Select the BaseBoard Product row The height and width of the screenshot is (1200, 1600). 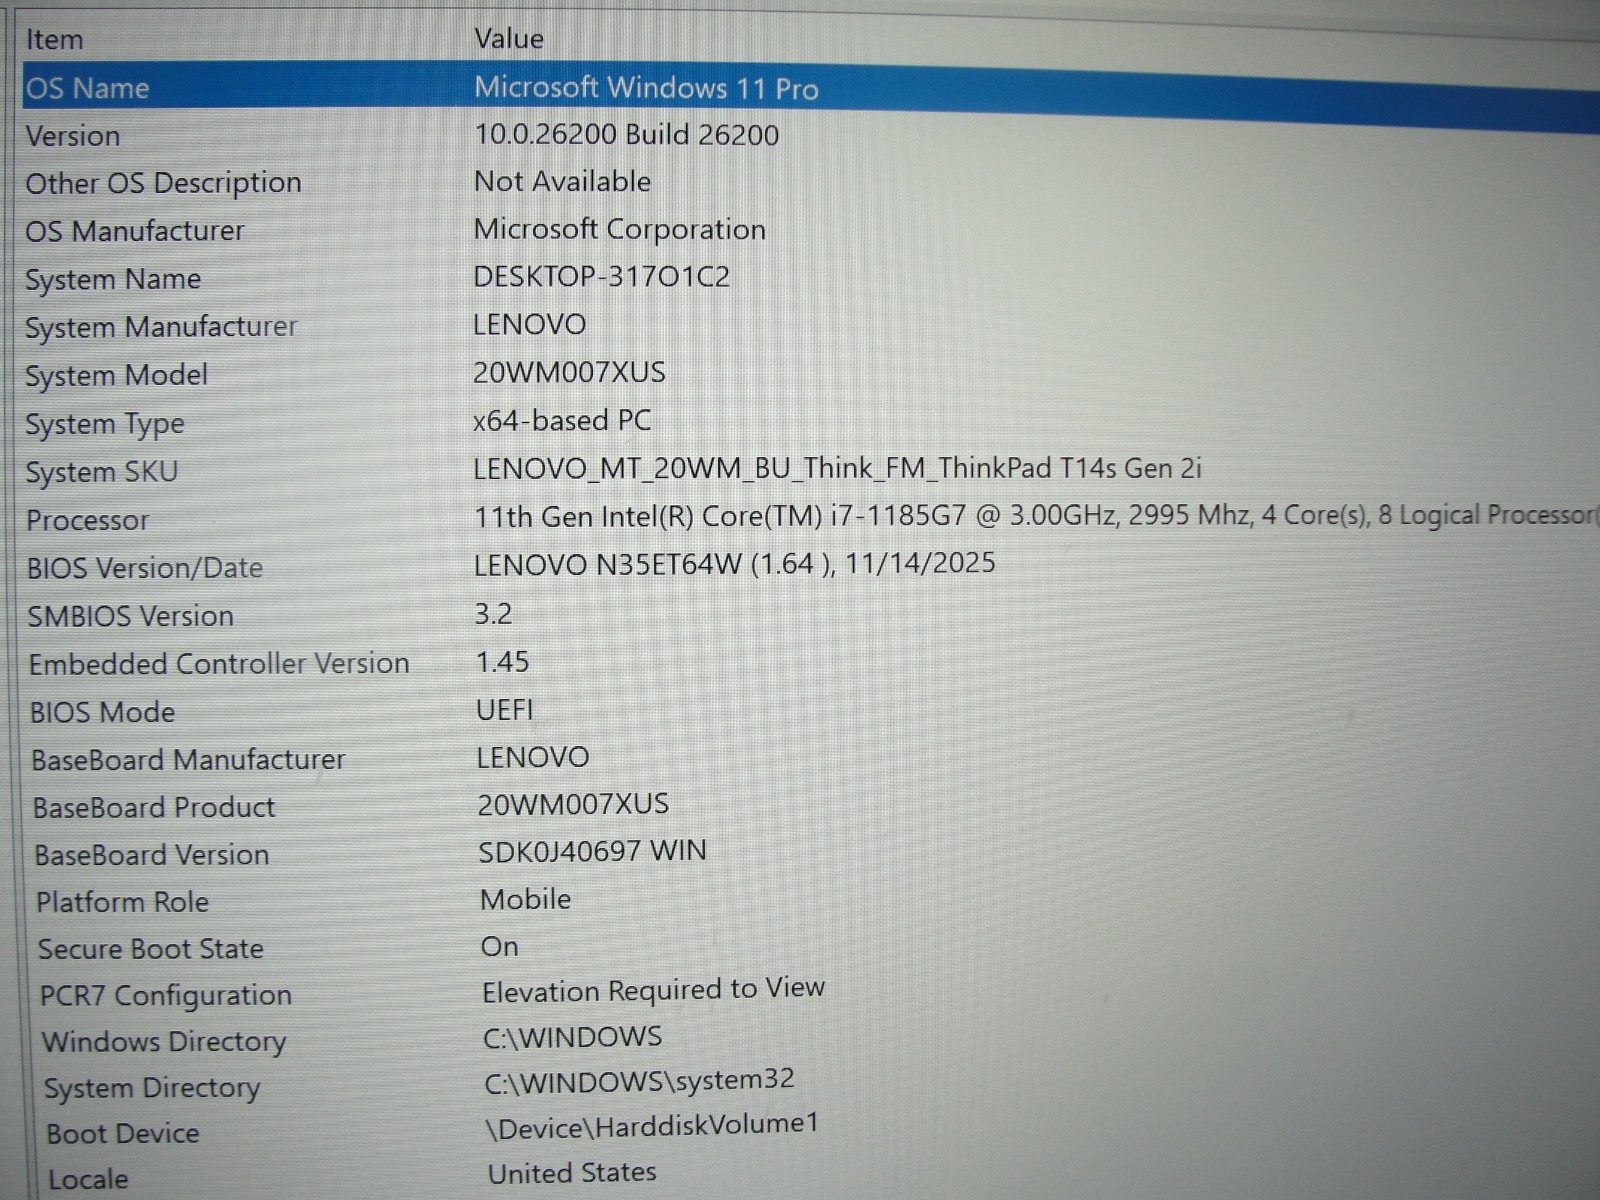[153, 808]
